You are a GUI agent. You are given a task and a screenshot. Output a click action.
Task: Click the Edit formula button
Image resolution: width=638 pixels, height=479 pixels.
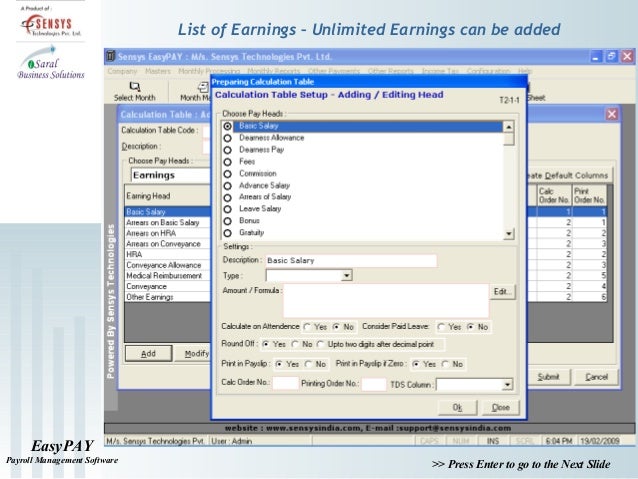tap(503, 292)
